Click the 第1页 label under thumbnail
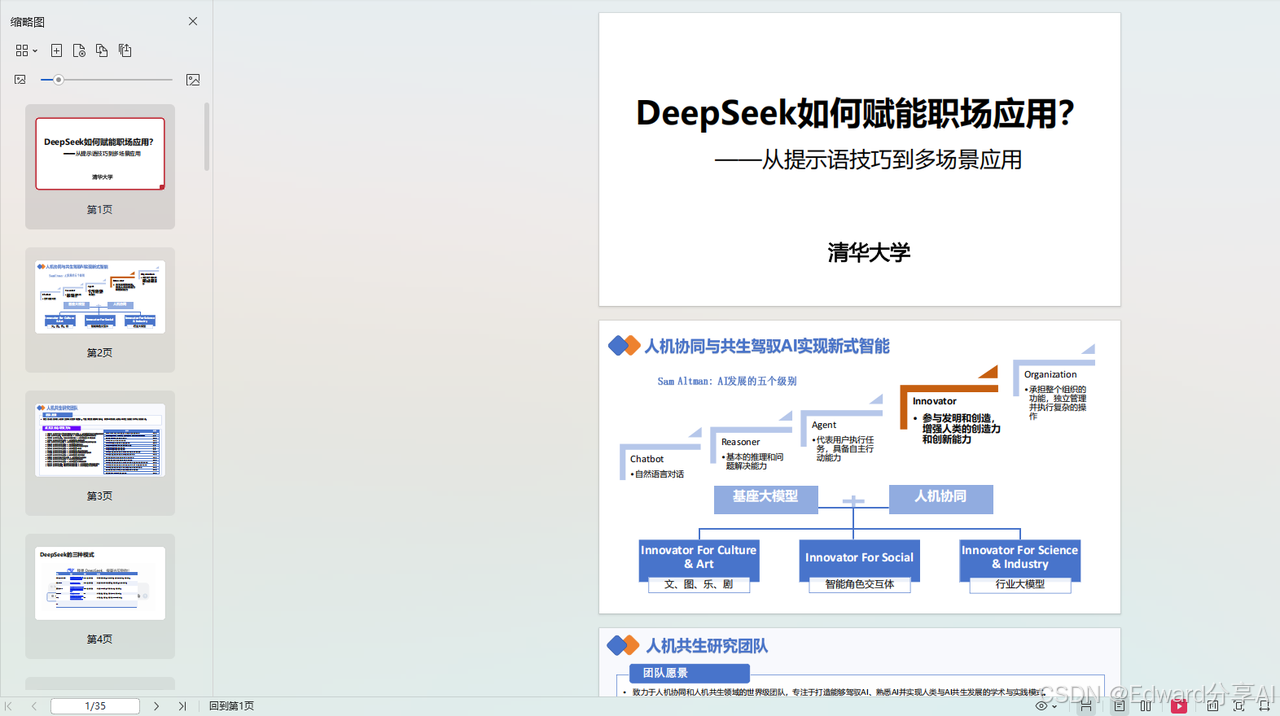The image size is (1280, 716). [100, 210]
